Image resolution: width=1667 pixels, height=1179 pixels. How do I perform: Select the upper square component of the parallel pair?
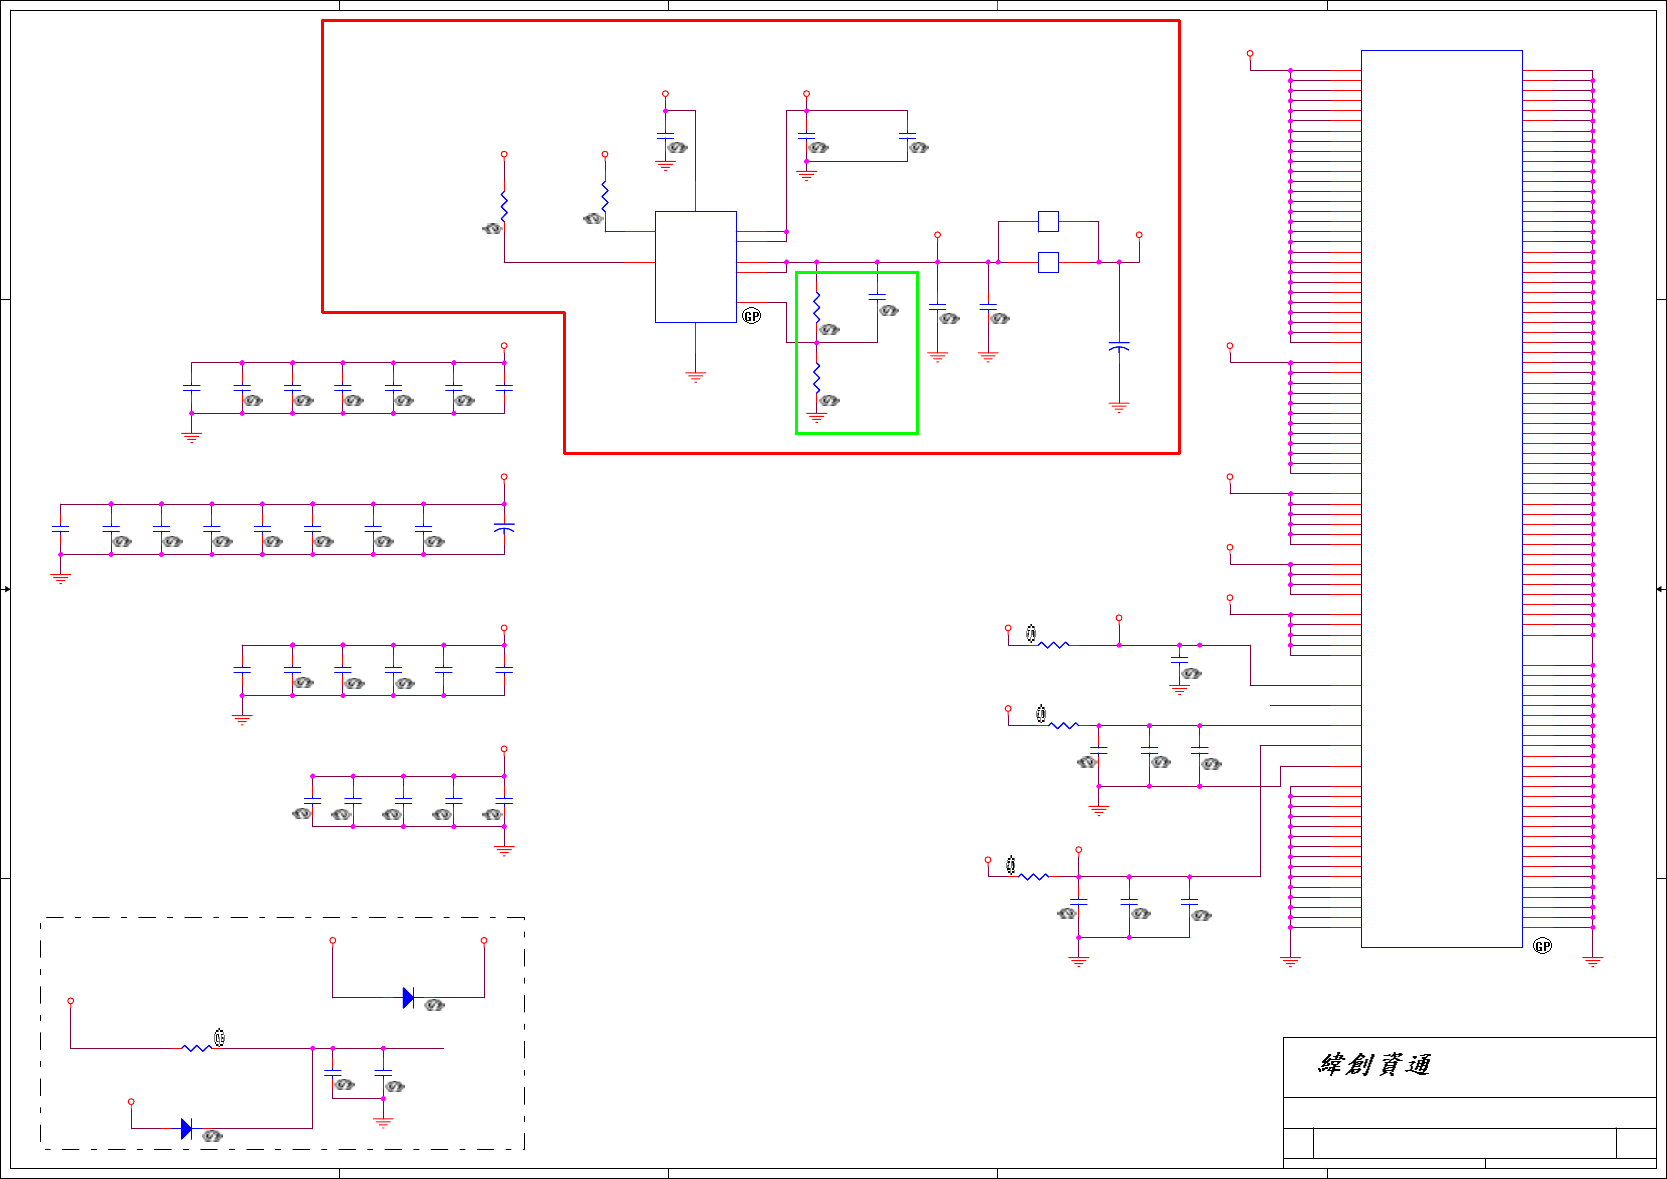(x=1048, y=221)
